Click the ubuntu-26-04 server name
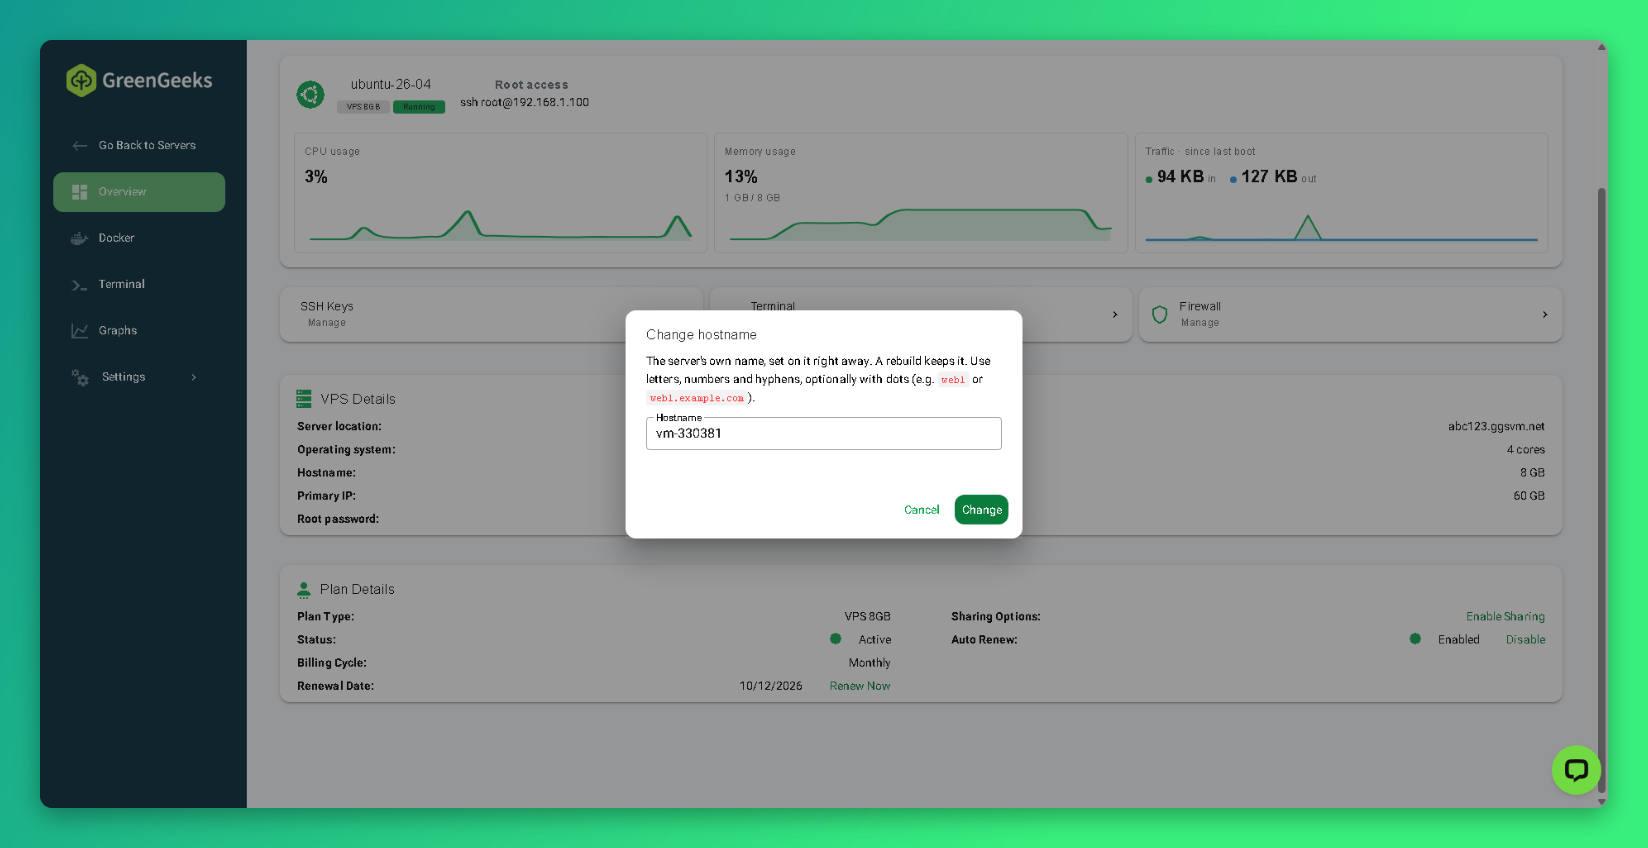This screenshot has width=1648, height=848. point(391,85)
